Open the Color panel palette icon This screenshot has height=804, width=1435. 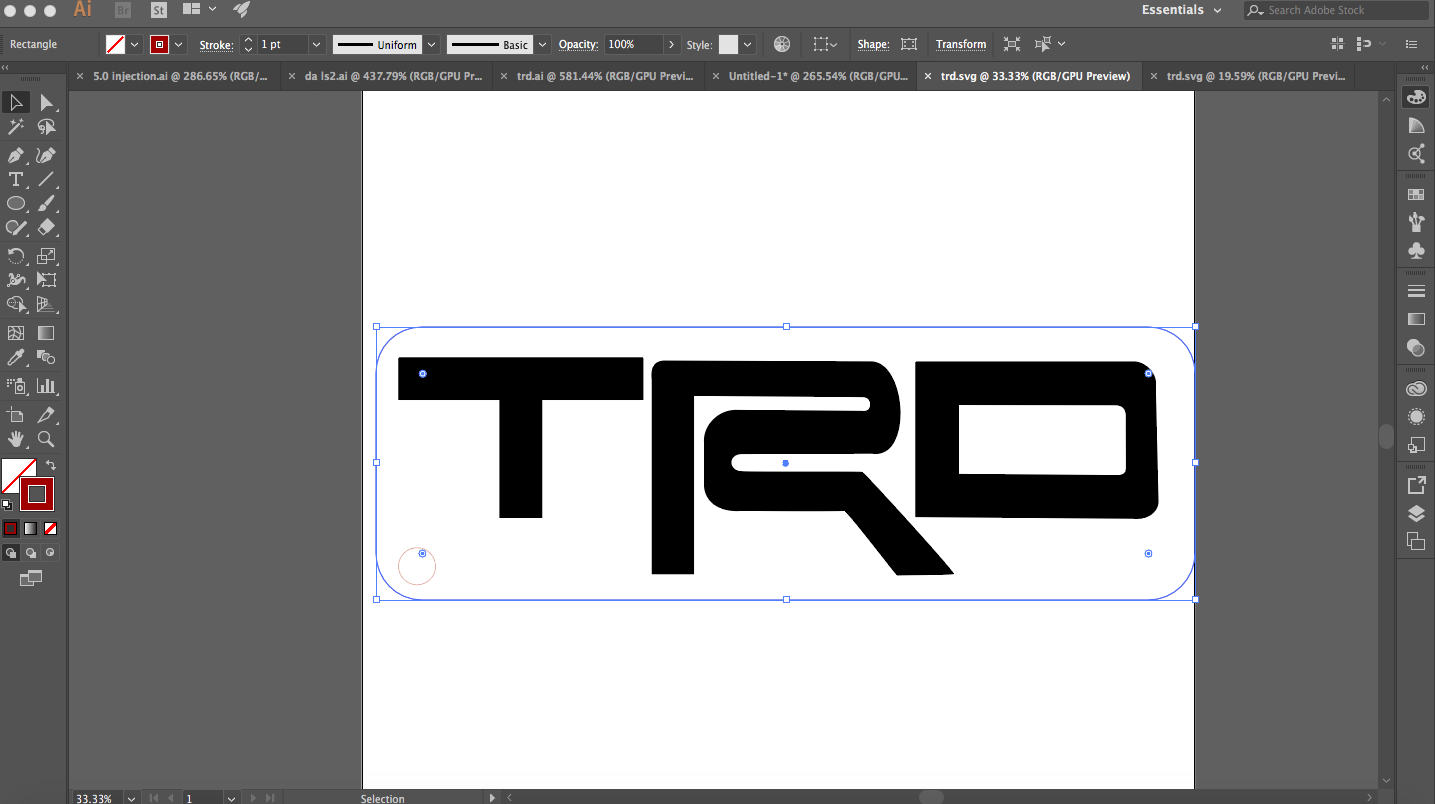point(1416,97)
